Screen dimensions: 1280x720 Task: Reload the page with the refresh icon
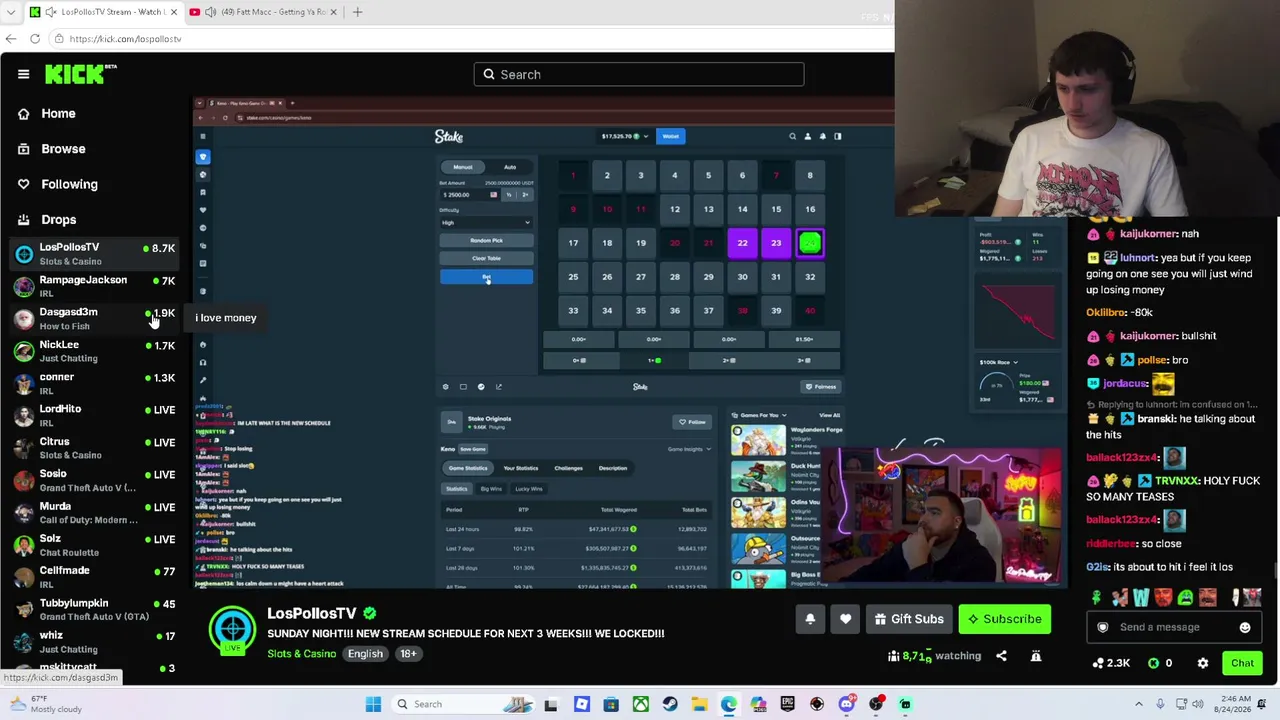[35, 38]
